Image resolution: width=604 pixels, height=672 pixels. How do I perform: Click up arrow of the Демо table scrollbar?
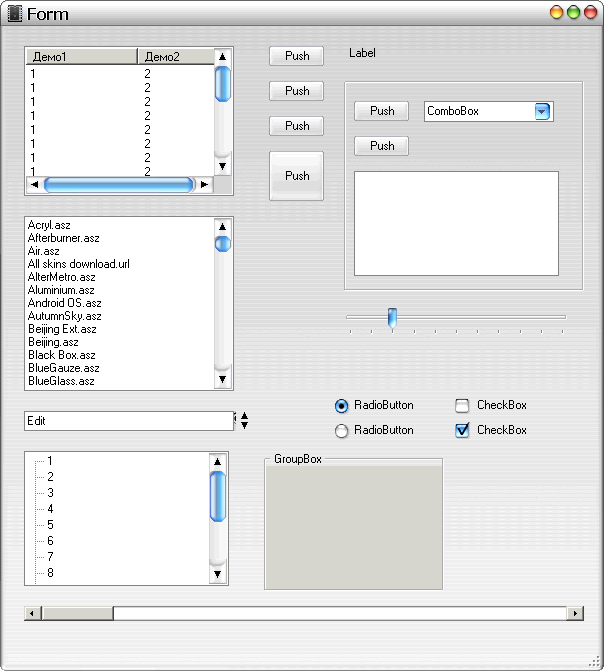click(222, 57)
